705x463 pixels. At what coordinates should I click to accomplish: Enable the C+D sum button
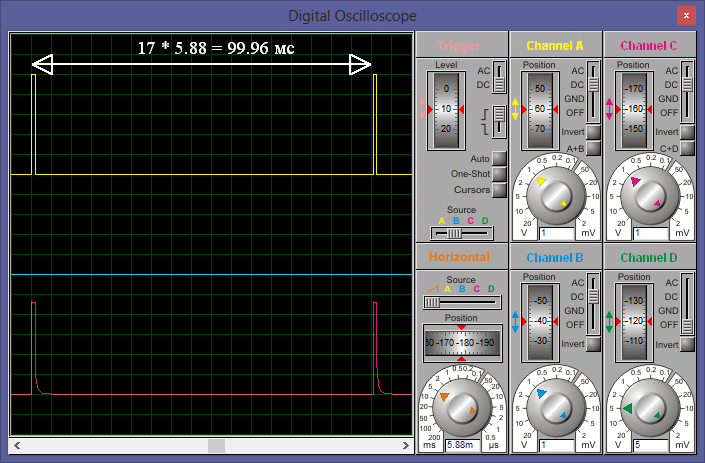pos(686,148)
